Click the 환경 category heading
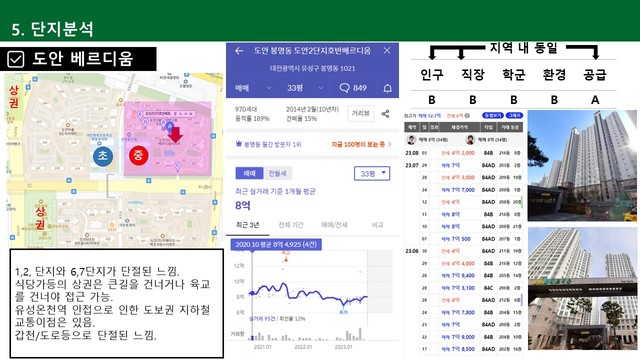Screen dimensions: 640x360 554,75
